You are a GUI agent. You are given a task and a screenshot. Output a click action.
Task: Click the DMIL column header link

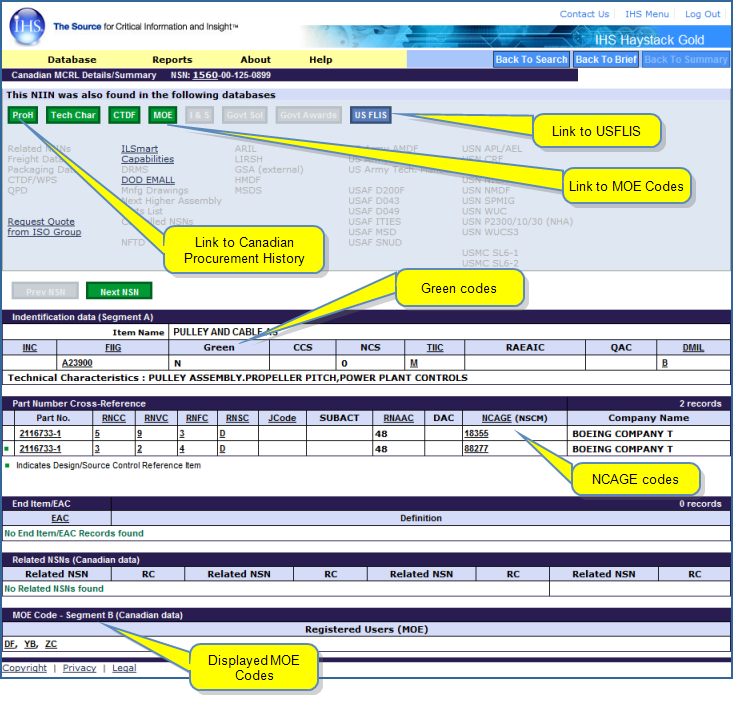click(693, 348)
